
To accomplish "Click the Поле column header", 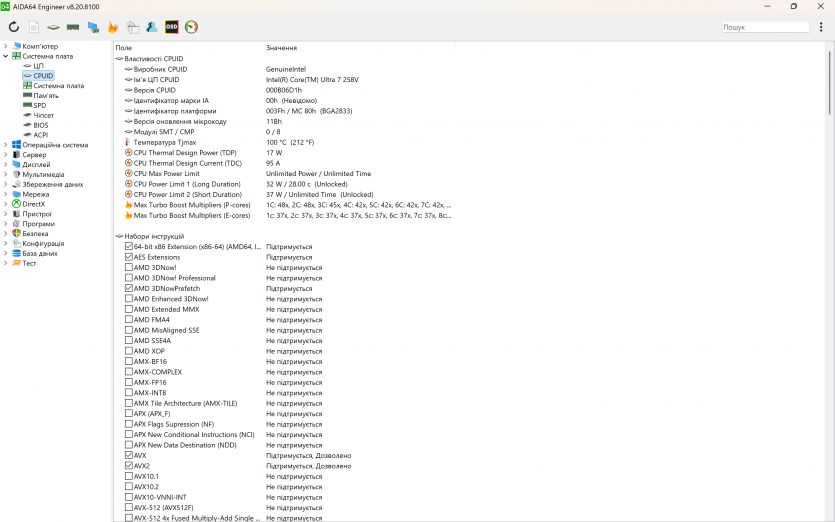I will [124, 47].
